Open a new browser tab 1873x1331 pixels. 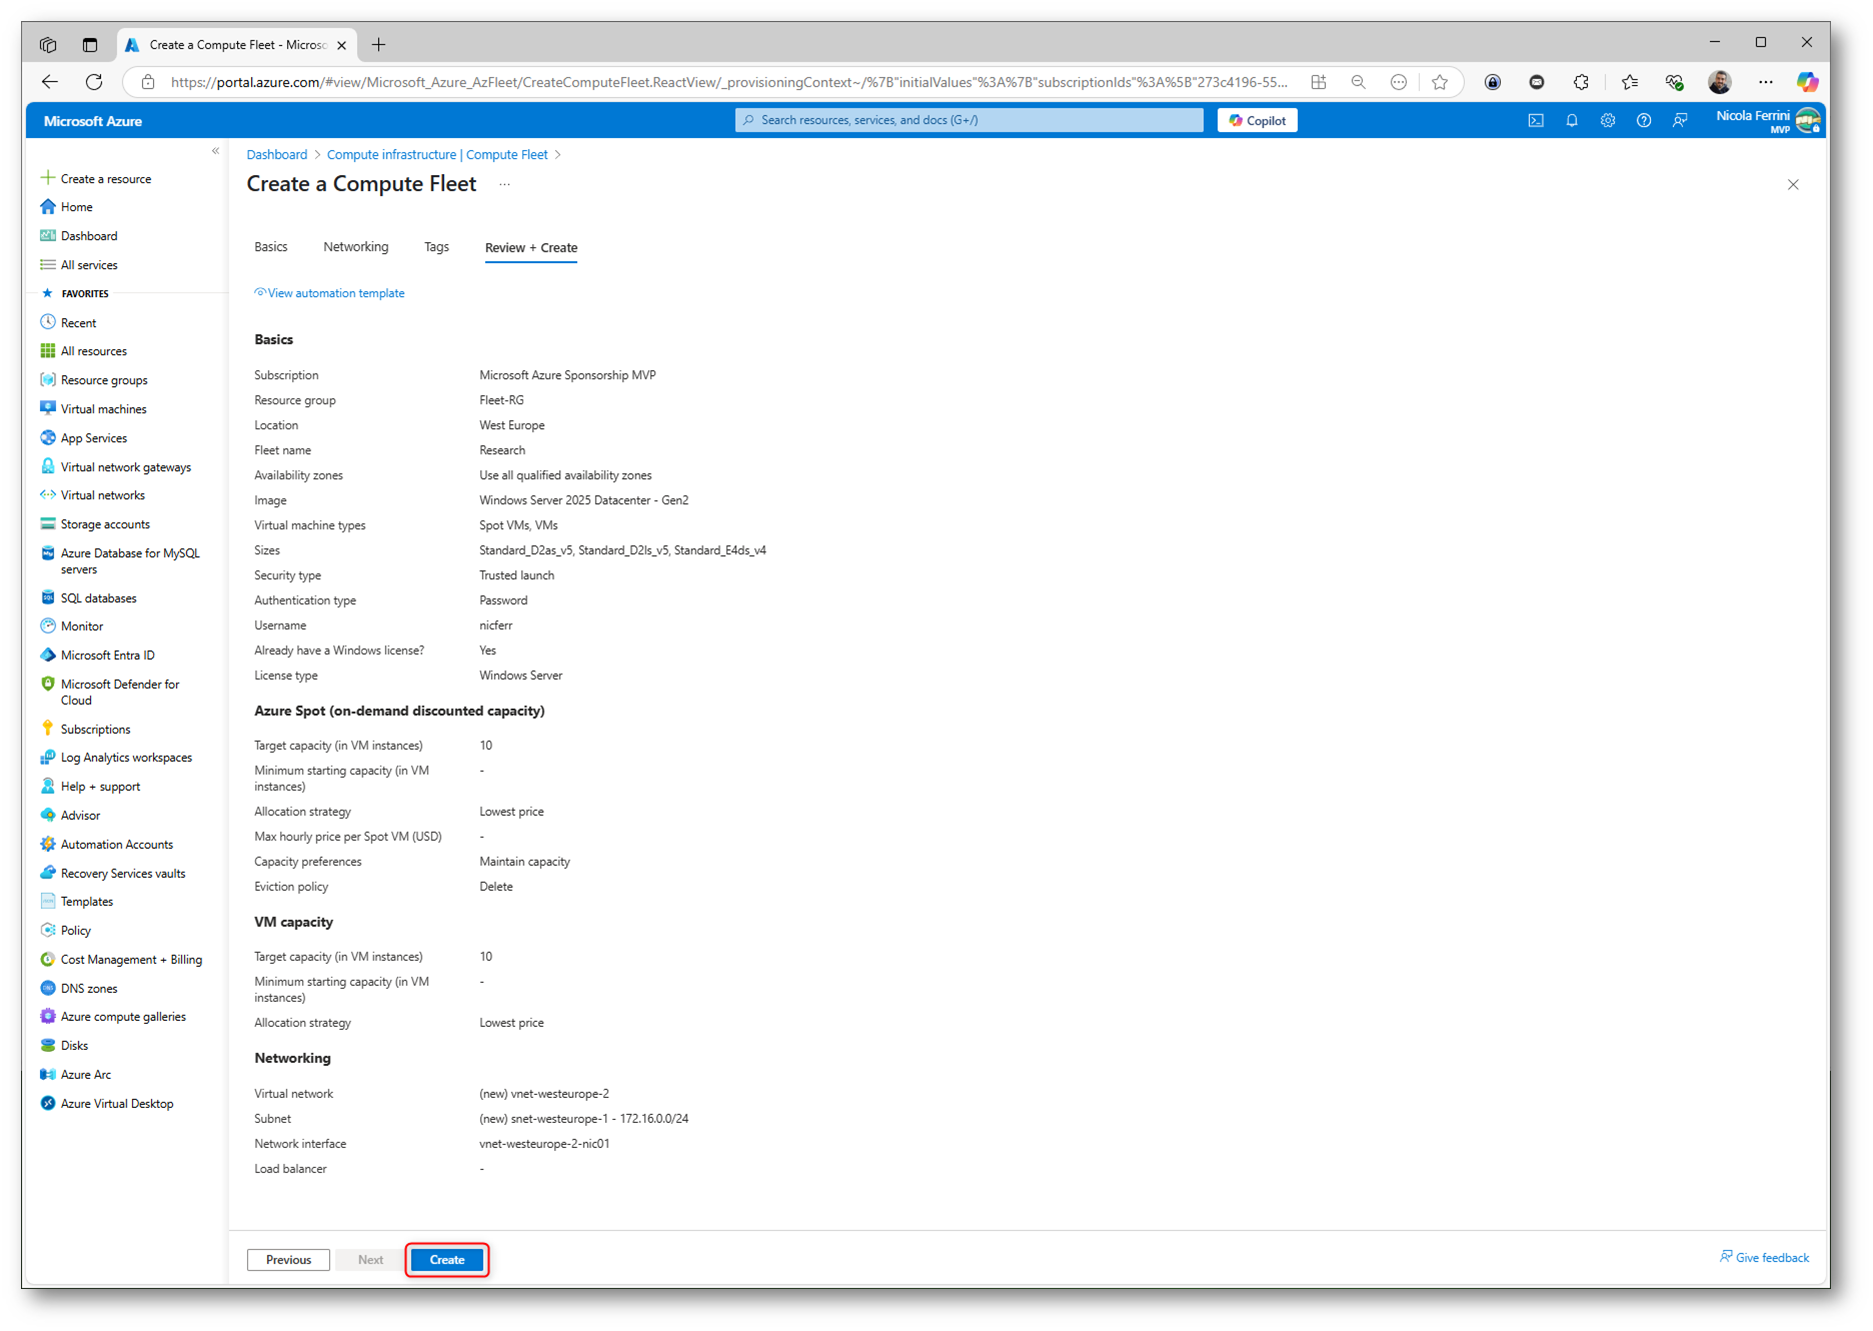click(x=378, y=44)
